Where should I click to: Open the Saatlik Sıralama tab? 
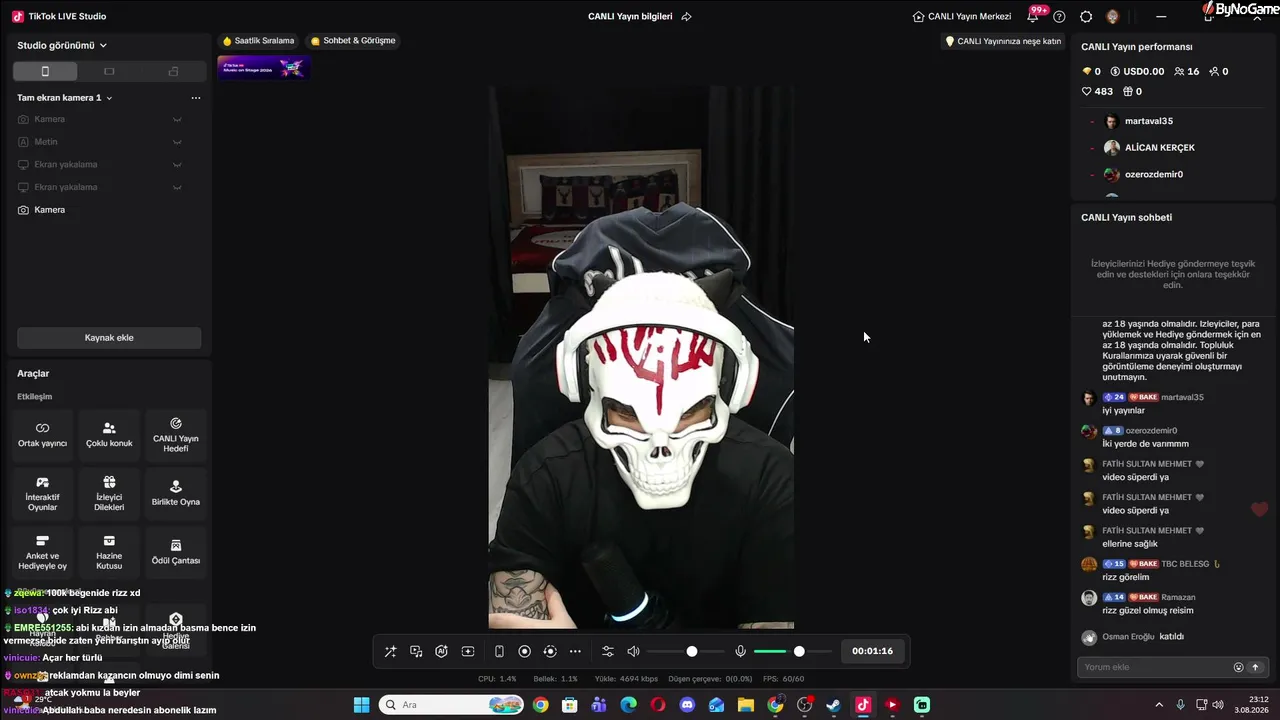pos(259,41)
